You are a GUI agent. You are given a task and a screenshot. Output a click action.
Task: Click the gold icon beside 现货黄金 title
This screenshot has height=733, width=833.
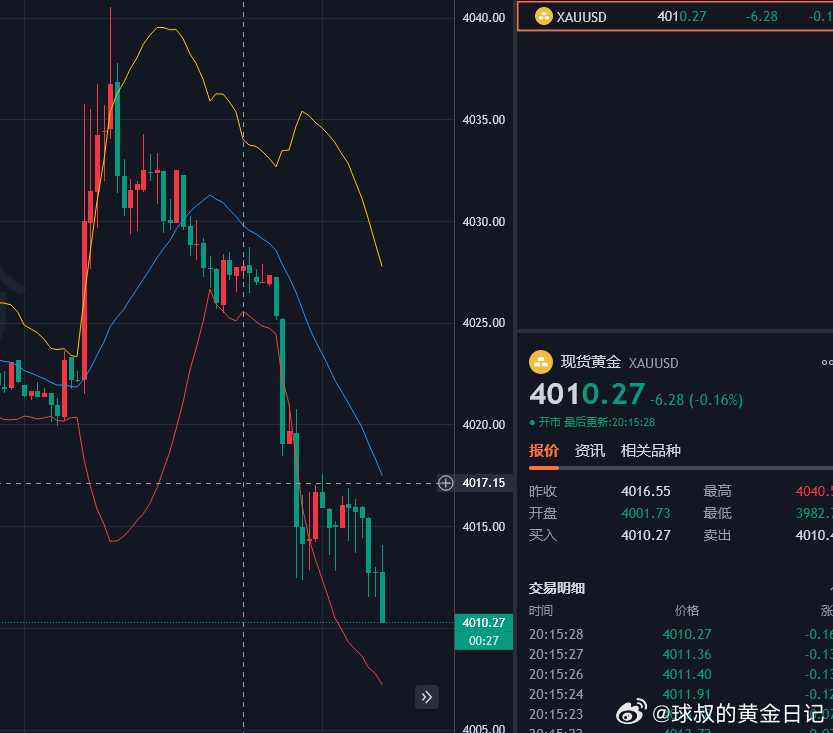[541, 362]
